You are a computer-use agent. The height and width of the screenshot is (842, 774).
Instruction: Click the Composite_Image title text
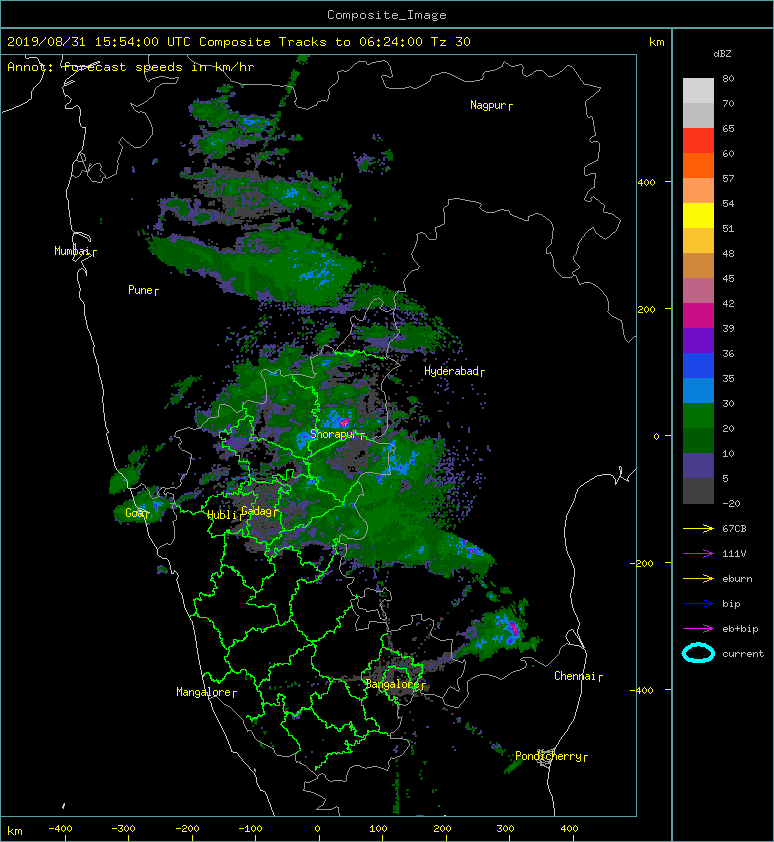pos(387,15)
